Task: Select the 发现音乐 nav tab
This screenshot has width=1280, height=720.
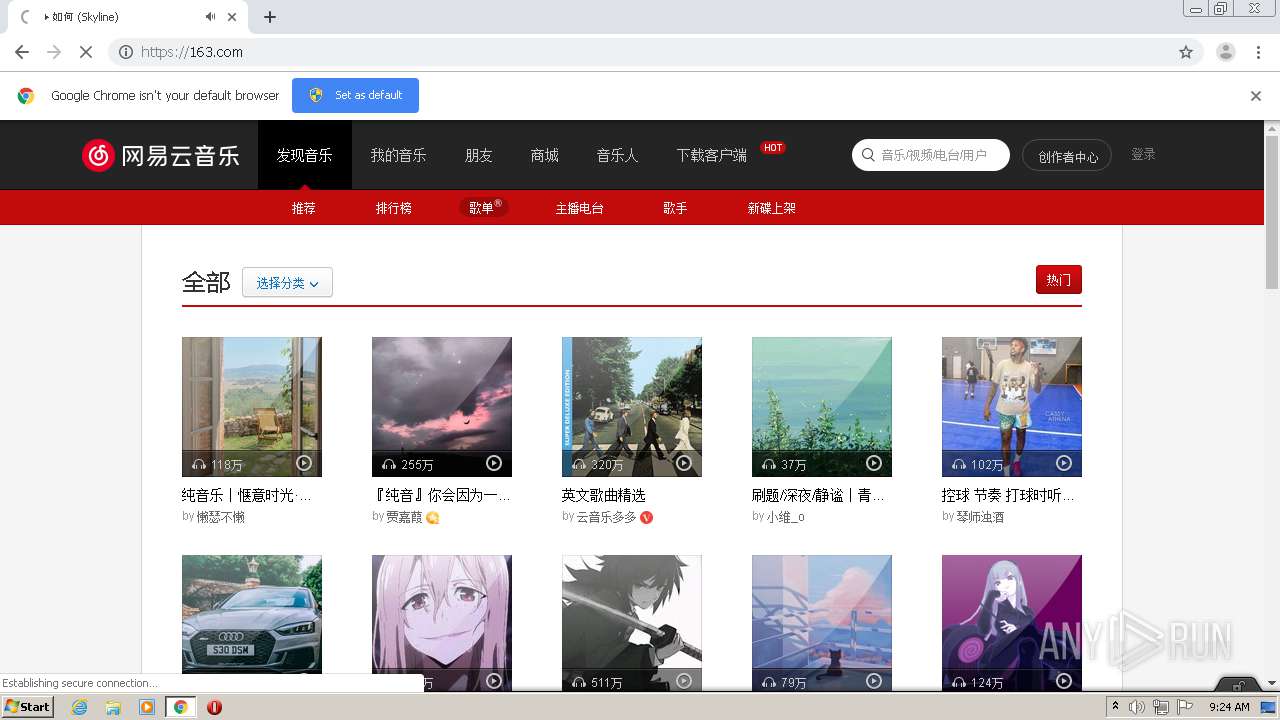Action: coord(305,155)
